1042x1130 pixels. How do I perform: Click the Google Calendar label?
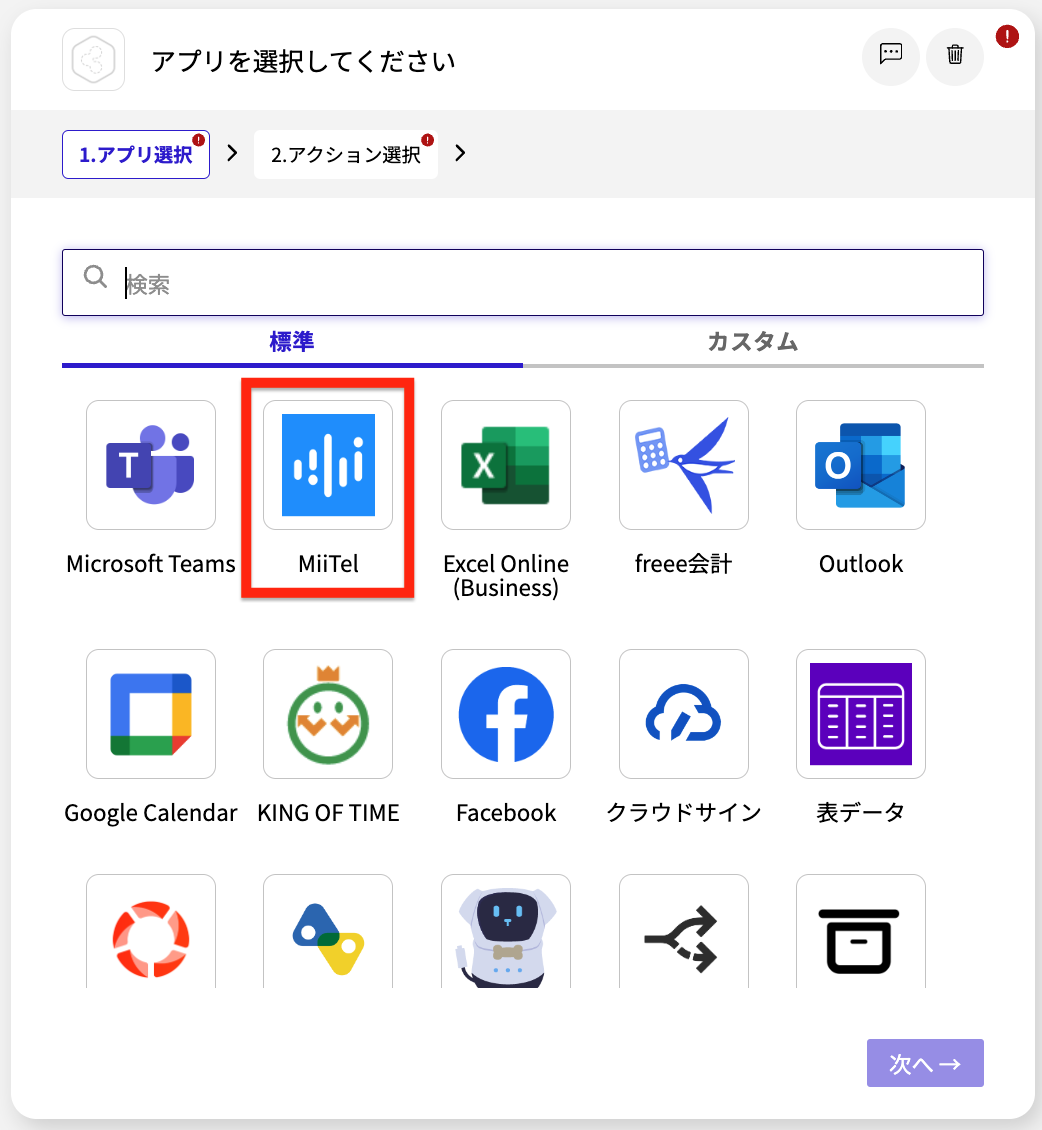coord(151,813)
